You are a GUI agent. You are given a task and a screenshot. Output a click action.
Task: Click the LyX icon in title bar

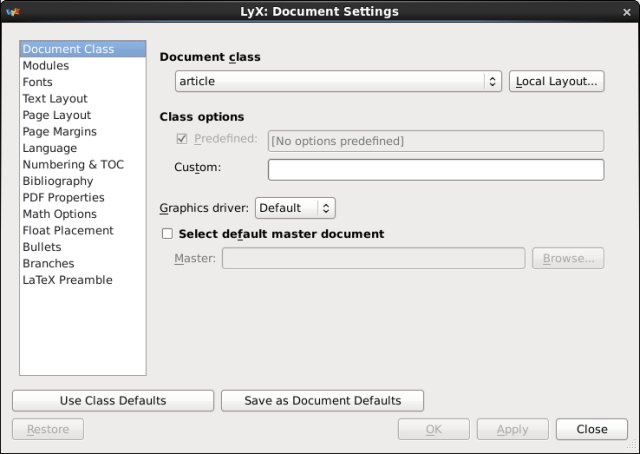13,12
